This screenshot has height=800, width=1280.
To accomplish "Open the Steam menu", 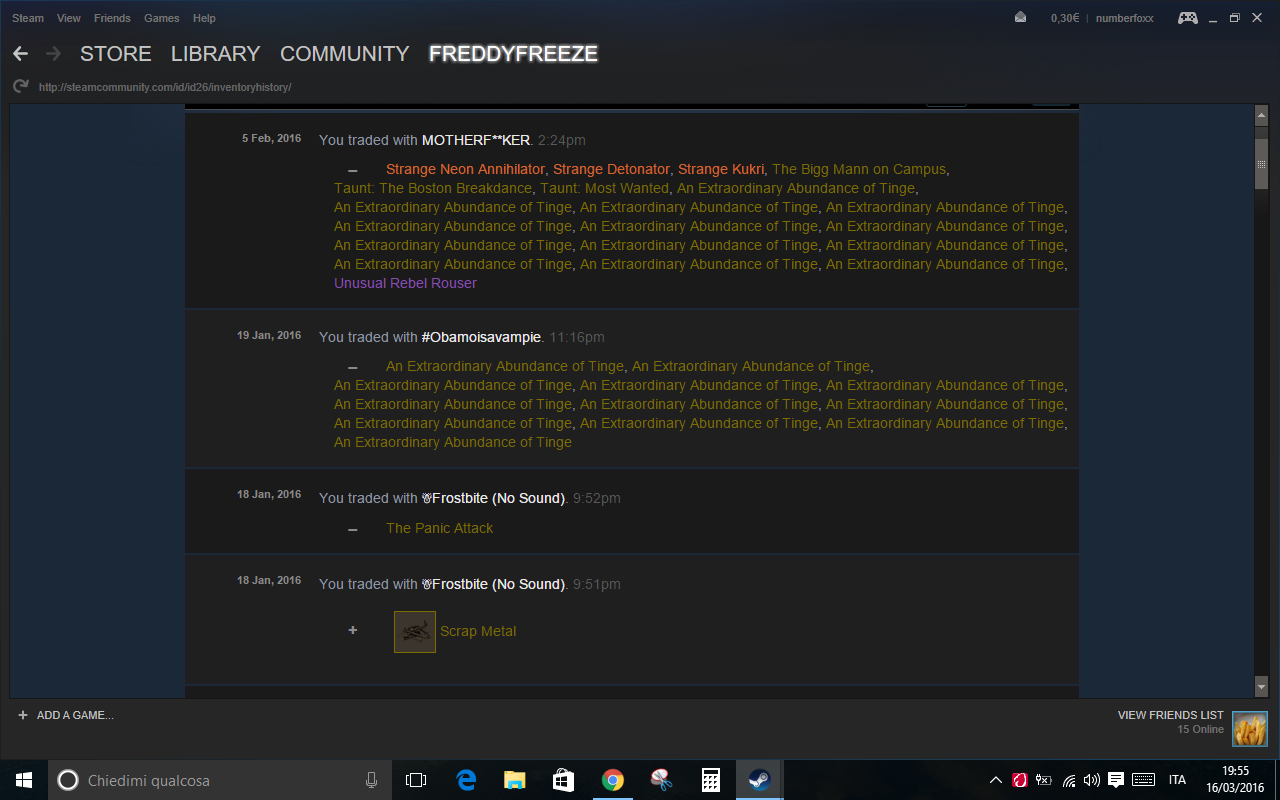I will coord(28,18).
